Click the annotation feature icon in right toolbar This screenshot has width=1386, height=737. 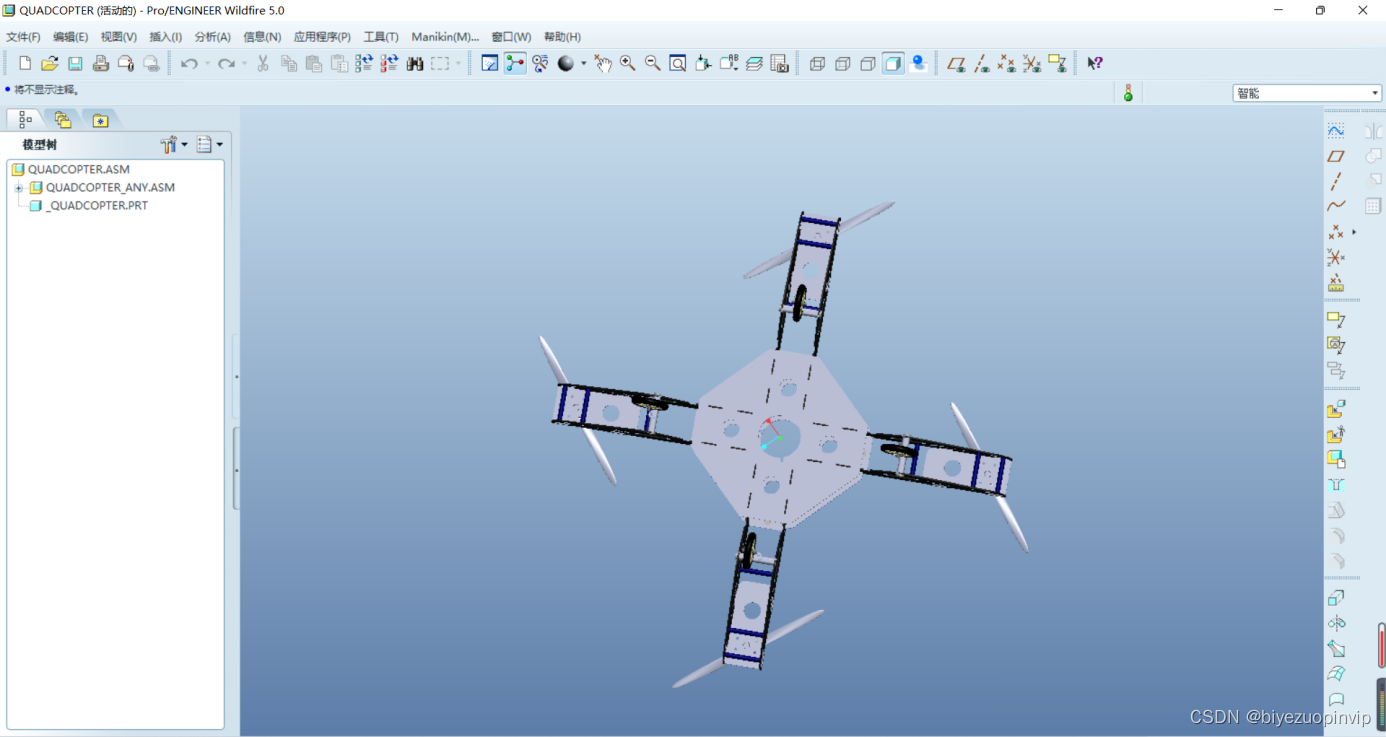[1336, 320]
